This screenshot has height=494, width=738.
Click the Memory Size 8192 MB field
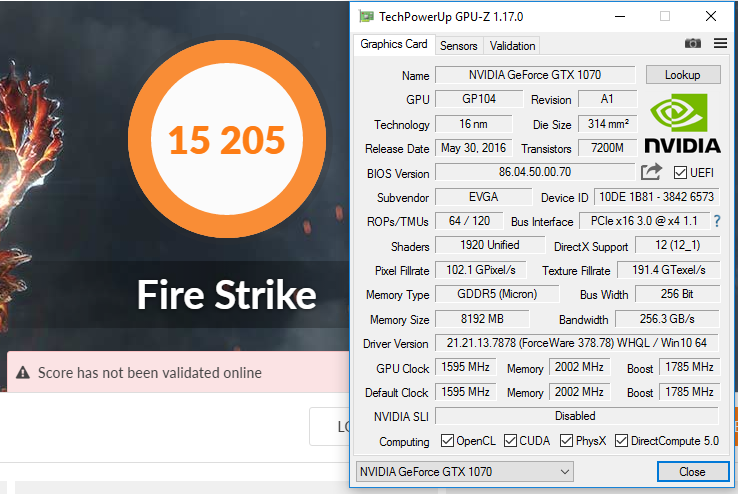click(x=482, y=319)
